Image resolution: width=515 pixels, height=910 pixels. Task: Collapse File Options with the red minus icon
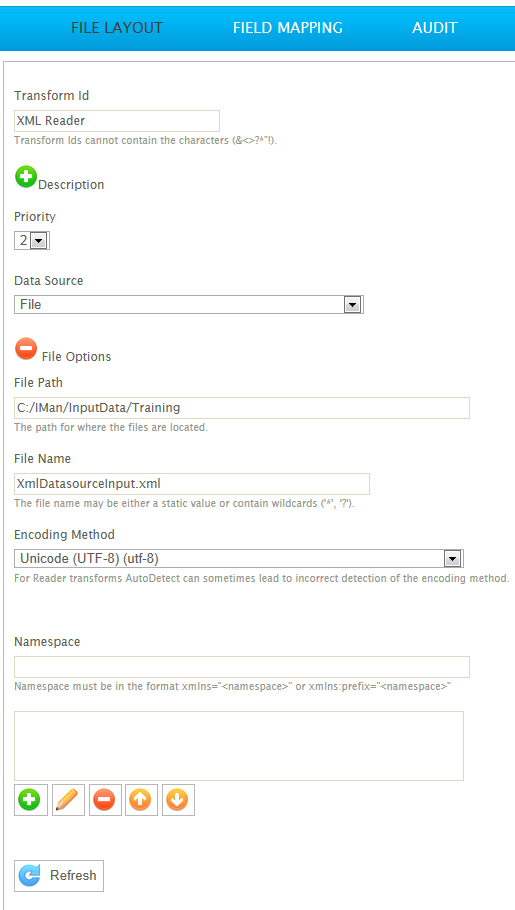tap(26, 349)
